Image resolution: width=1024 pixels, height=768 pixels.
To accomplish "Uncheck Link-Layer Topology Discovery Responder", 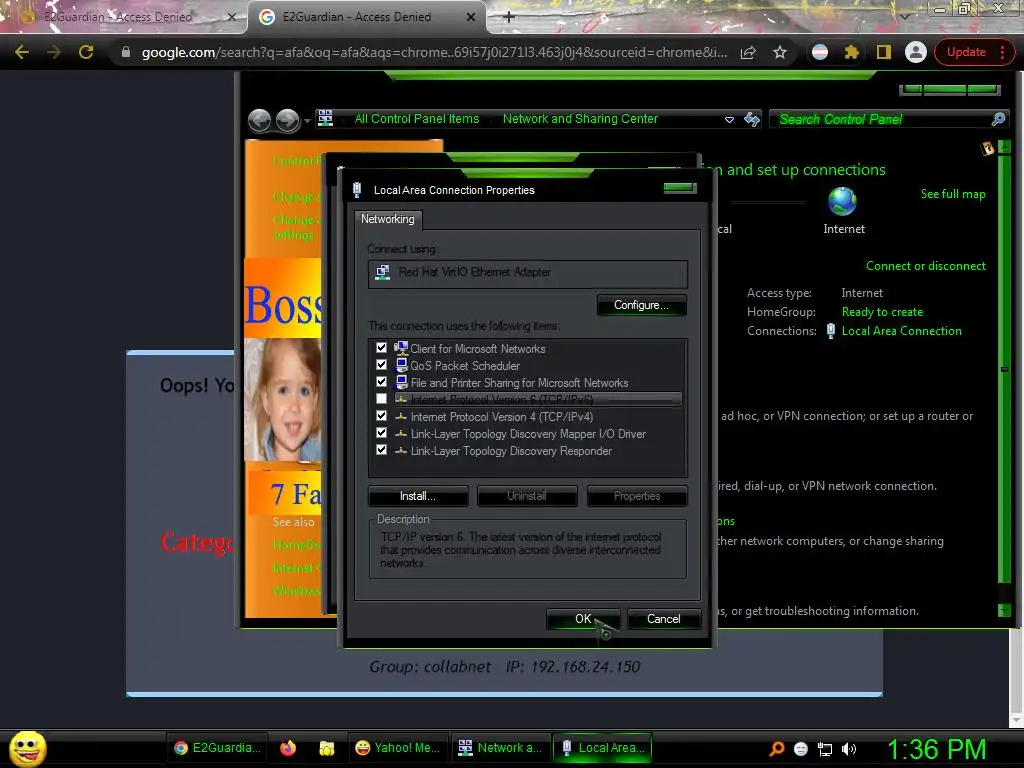I will point(381,450).
